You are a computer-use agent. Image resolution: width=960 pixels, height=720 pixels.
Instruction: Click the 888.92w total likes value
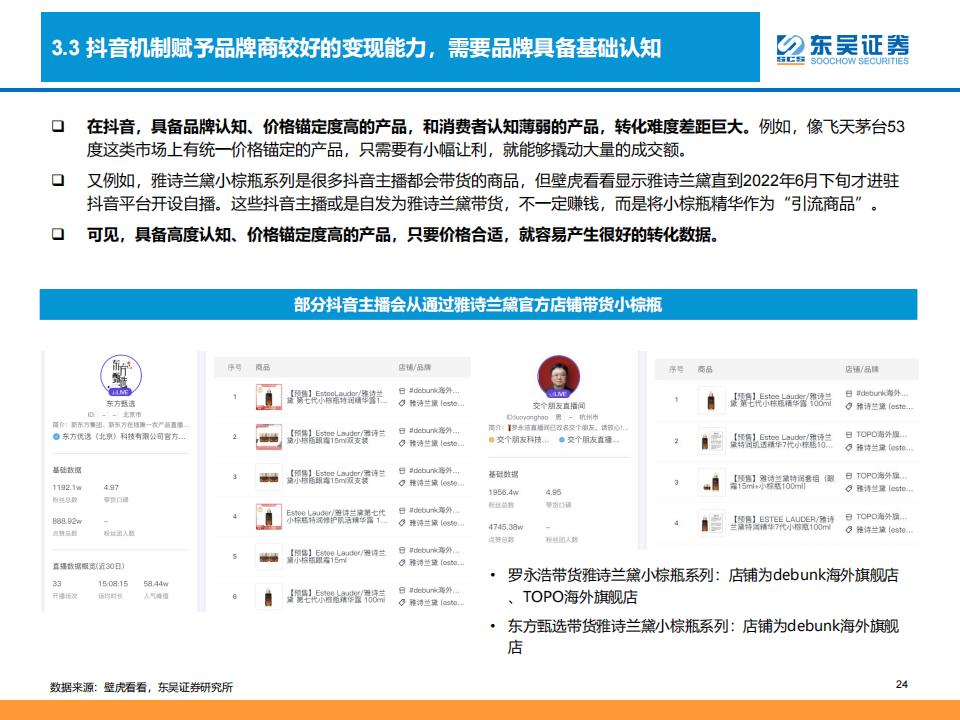(x=67, y=521)
